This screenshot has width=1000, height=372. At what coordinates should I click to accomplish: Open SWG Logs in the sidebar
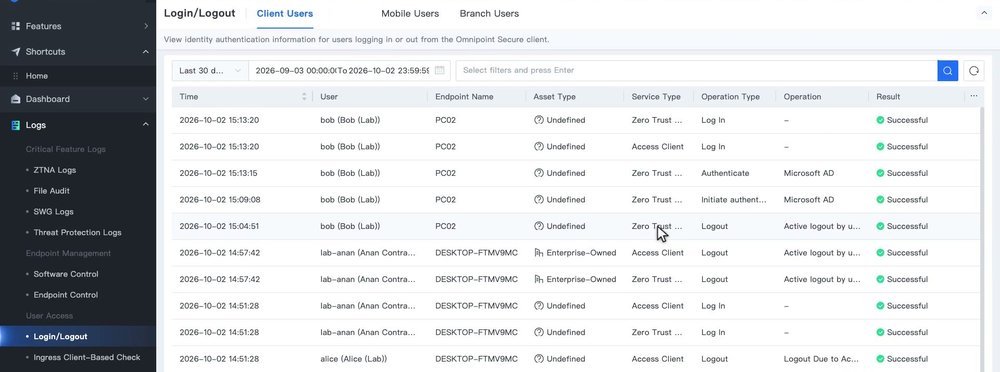coord(54,212)
